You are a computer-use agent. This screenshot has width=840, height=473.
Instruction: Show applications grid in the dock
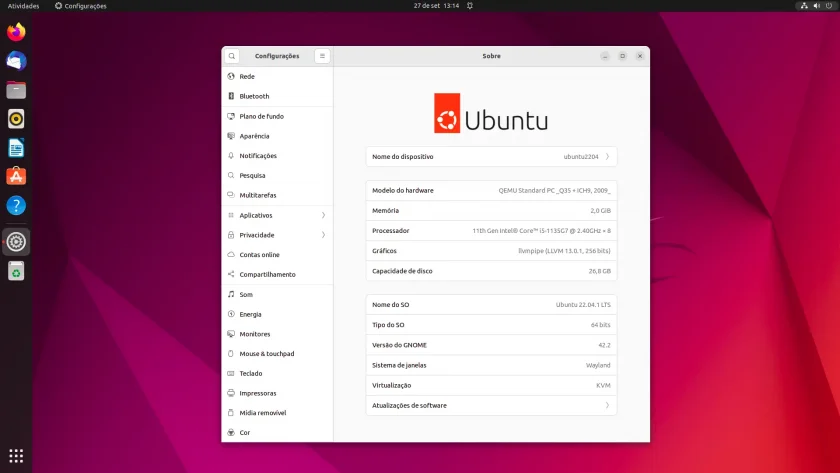(x=16, y=456)
